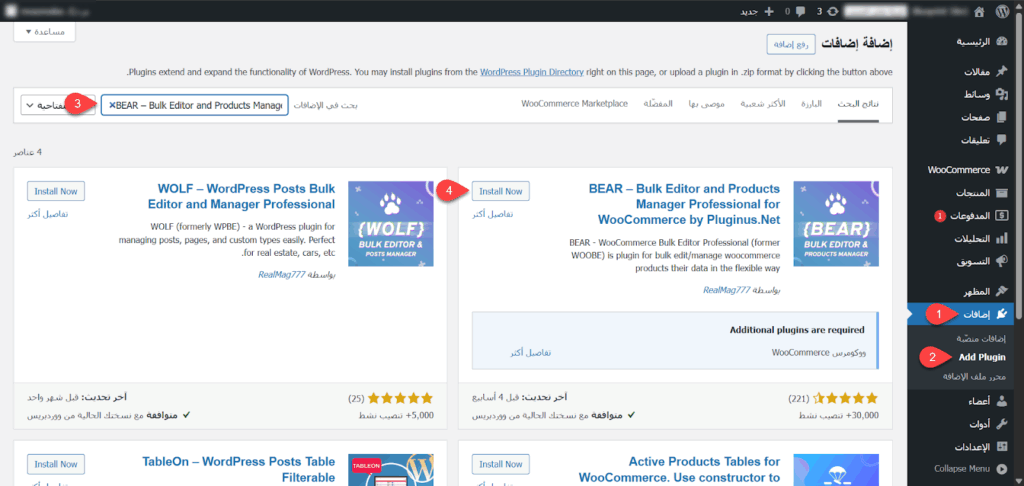This screenshot has height=486, width=1024.
Task: Open More details for required WooCommerce plugin
Action: (x=530, y=353)
